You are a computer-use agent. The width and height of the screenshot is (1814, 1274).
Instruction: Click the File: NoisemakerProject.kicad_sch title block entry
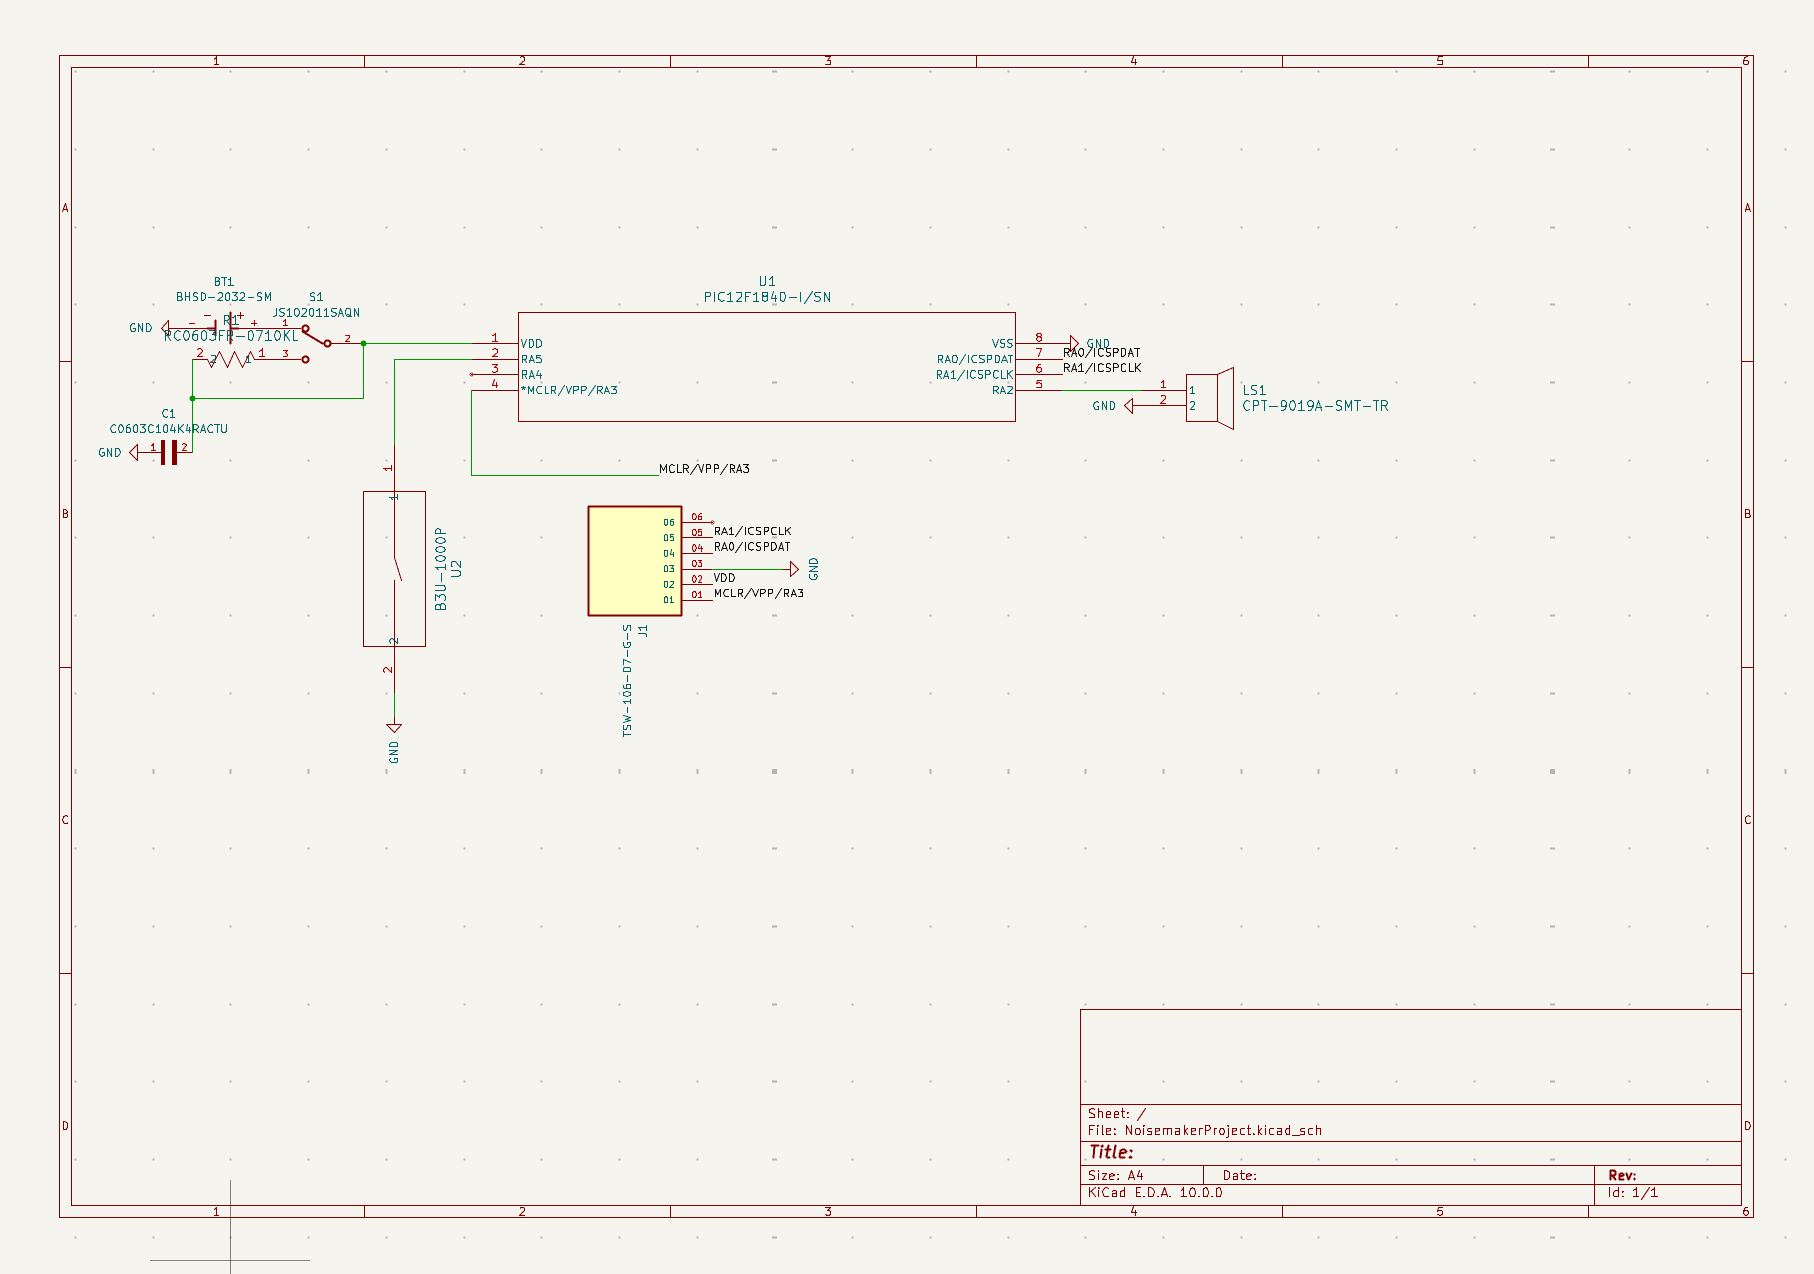(1205, 1131)
